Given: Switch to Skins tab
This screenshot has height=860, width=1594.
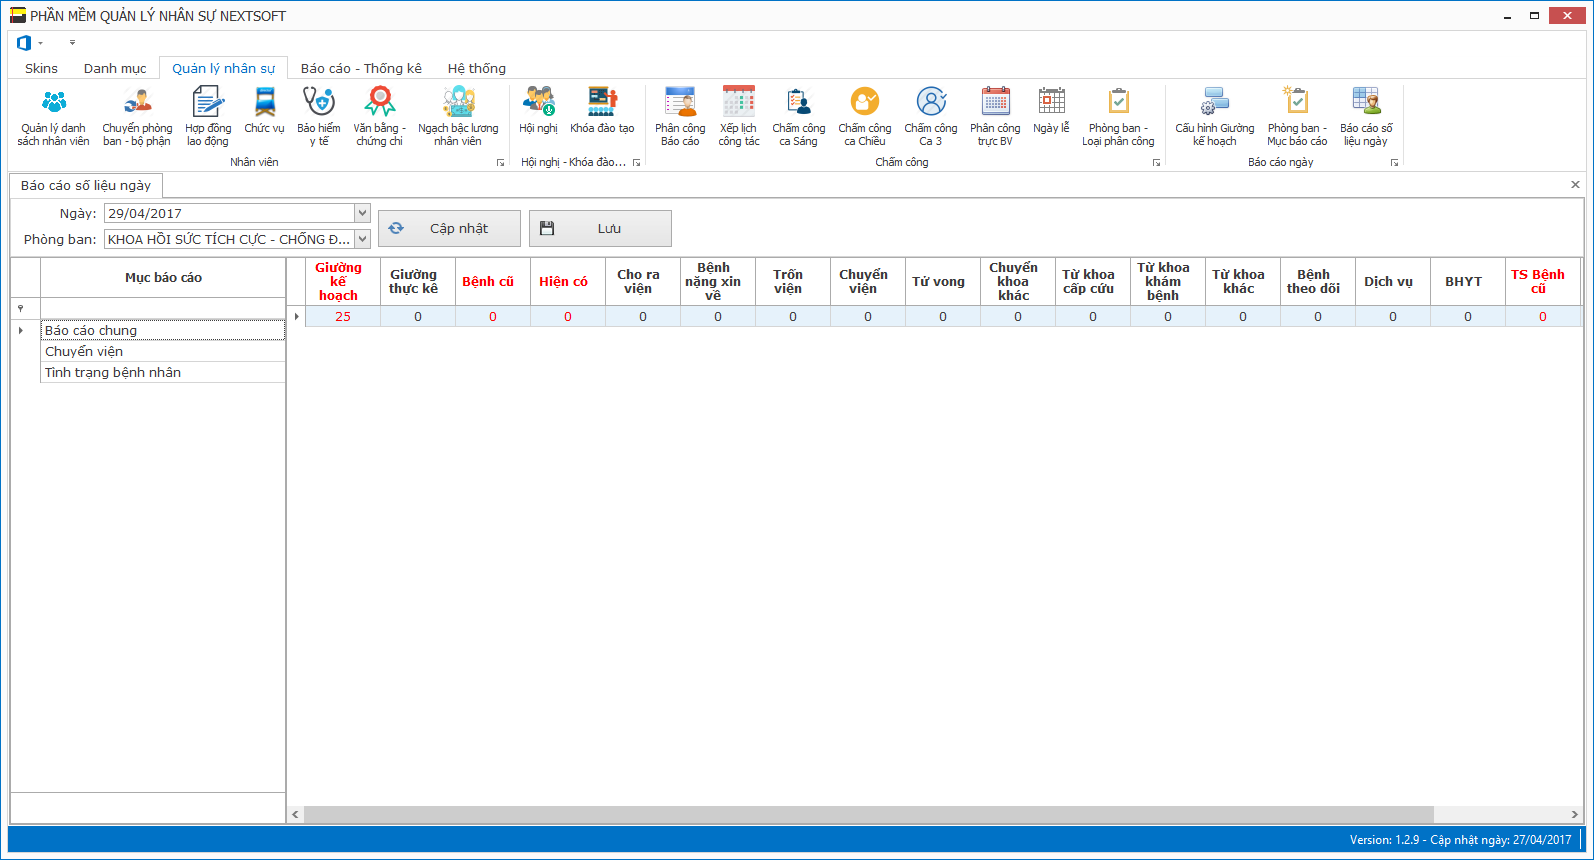Looking at the screenshot, I should [x=41, y=68].
